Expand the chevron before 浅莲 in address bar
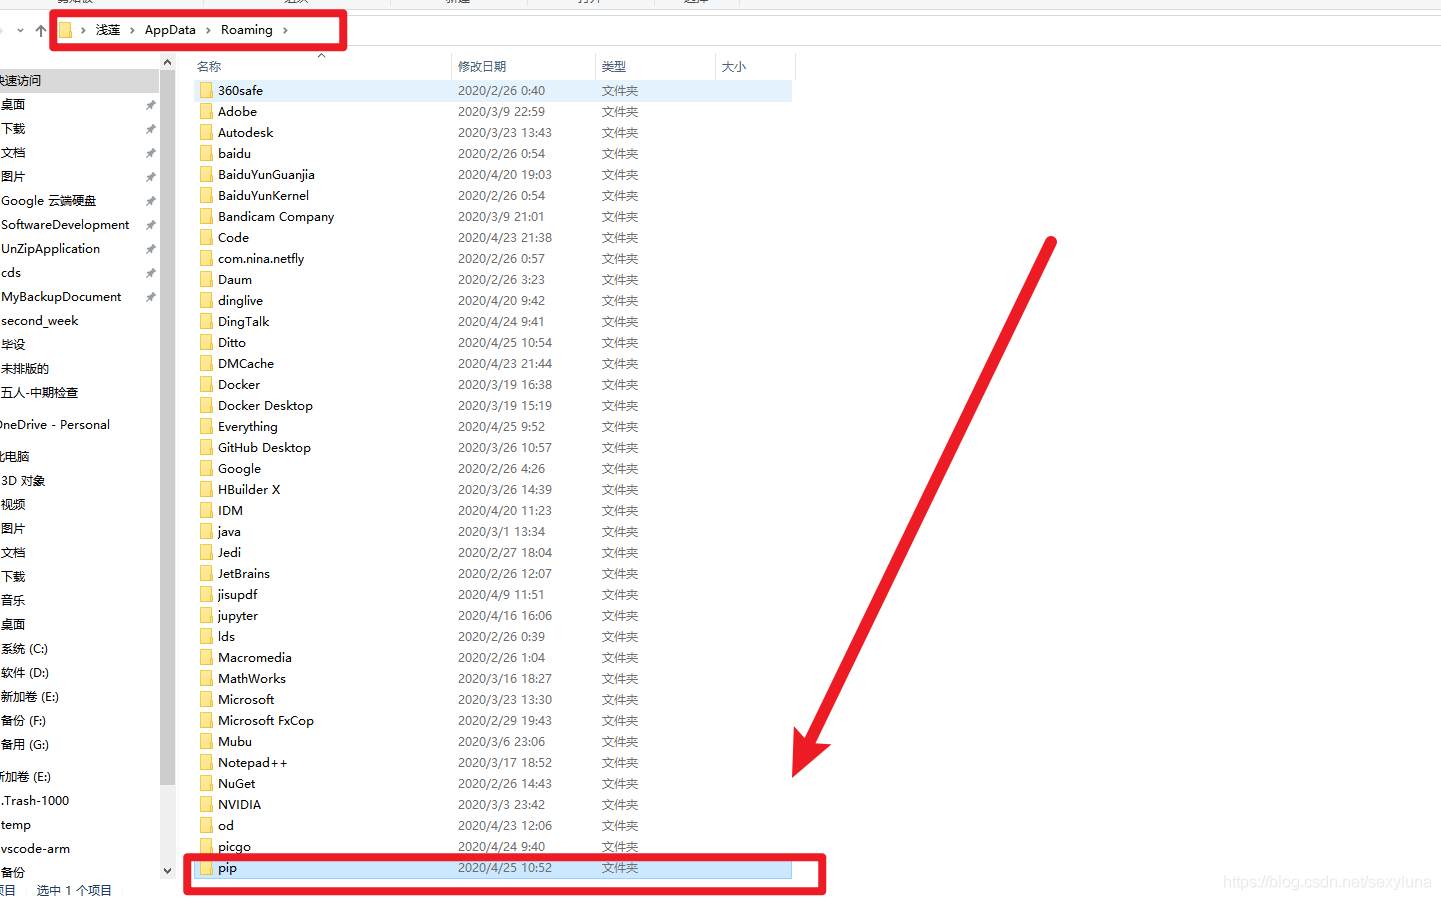 [83, 30]
